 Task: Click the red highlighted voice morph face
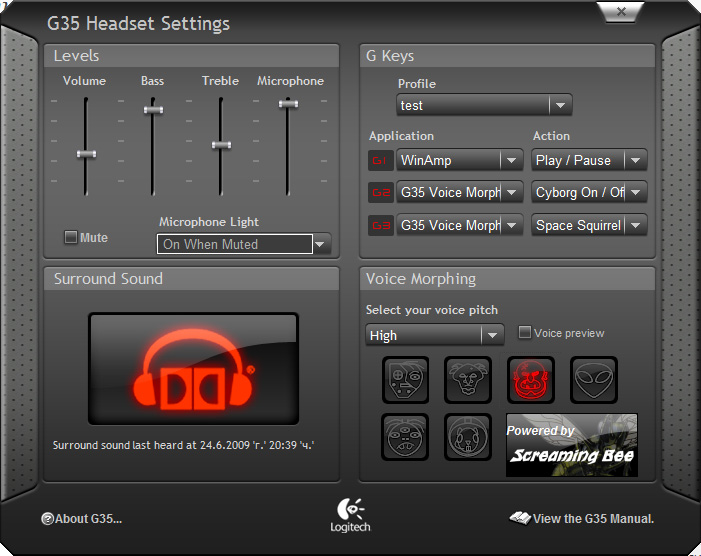[x=531, y=380]
